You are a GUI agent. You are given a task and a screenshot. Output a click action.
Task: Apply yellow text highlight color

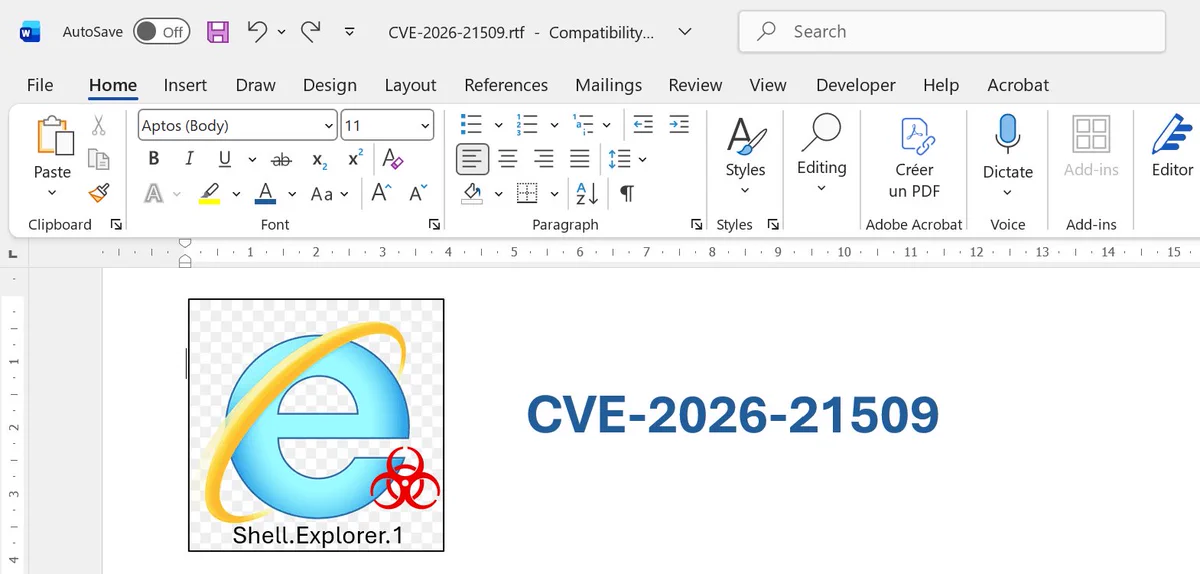(x=209, y=193)
